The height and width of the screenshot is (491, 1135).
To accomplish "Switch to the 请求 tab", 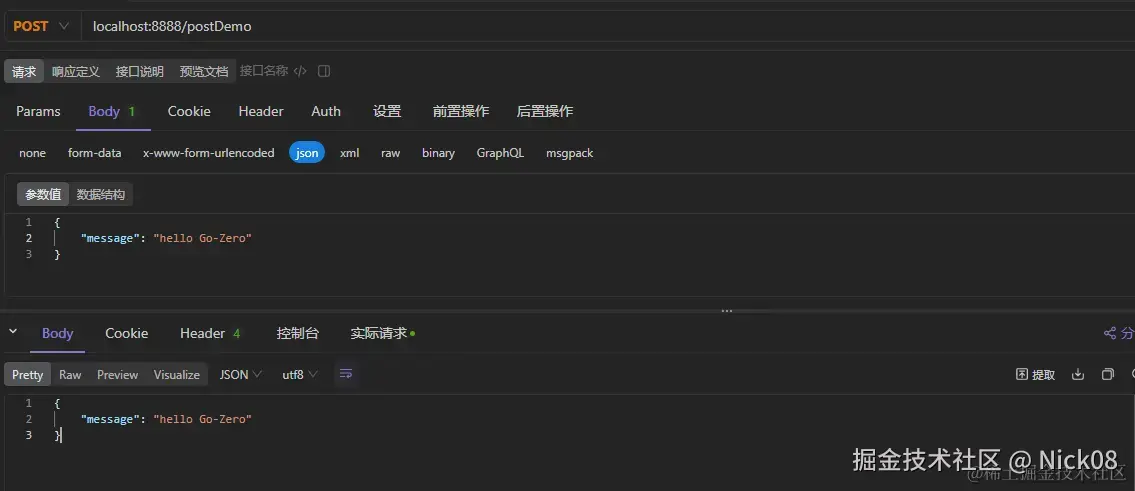I will tap(24, 71).
